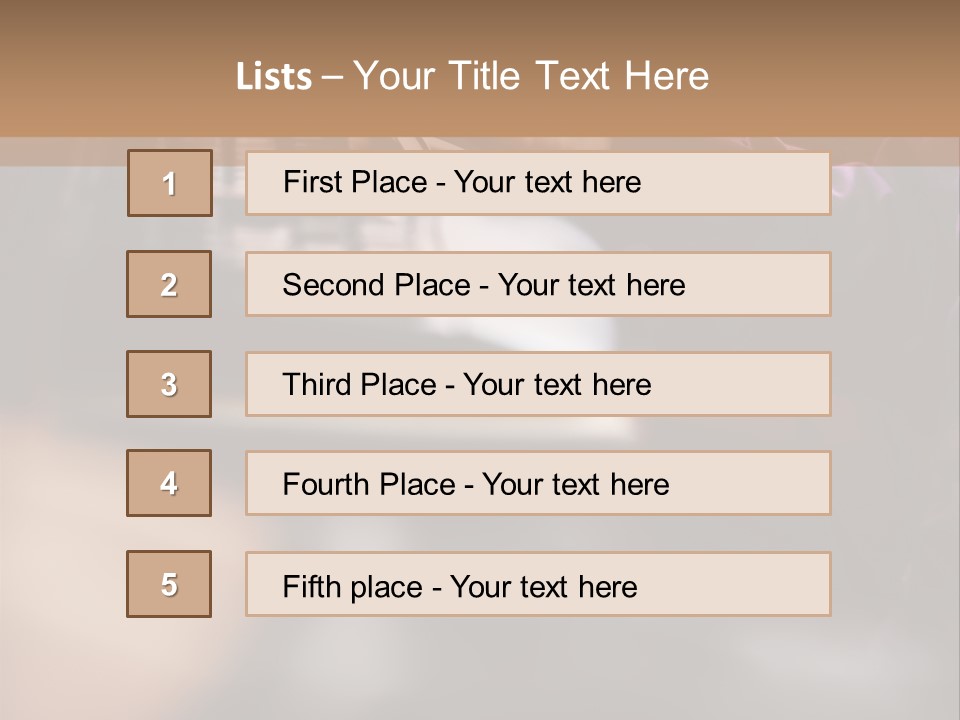Click the 'Second Place' words
This screenshot has height=720, width=960.
click(x=377, y=285)
